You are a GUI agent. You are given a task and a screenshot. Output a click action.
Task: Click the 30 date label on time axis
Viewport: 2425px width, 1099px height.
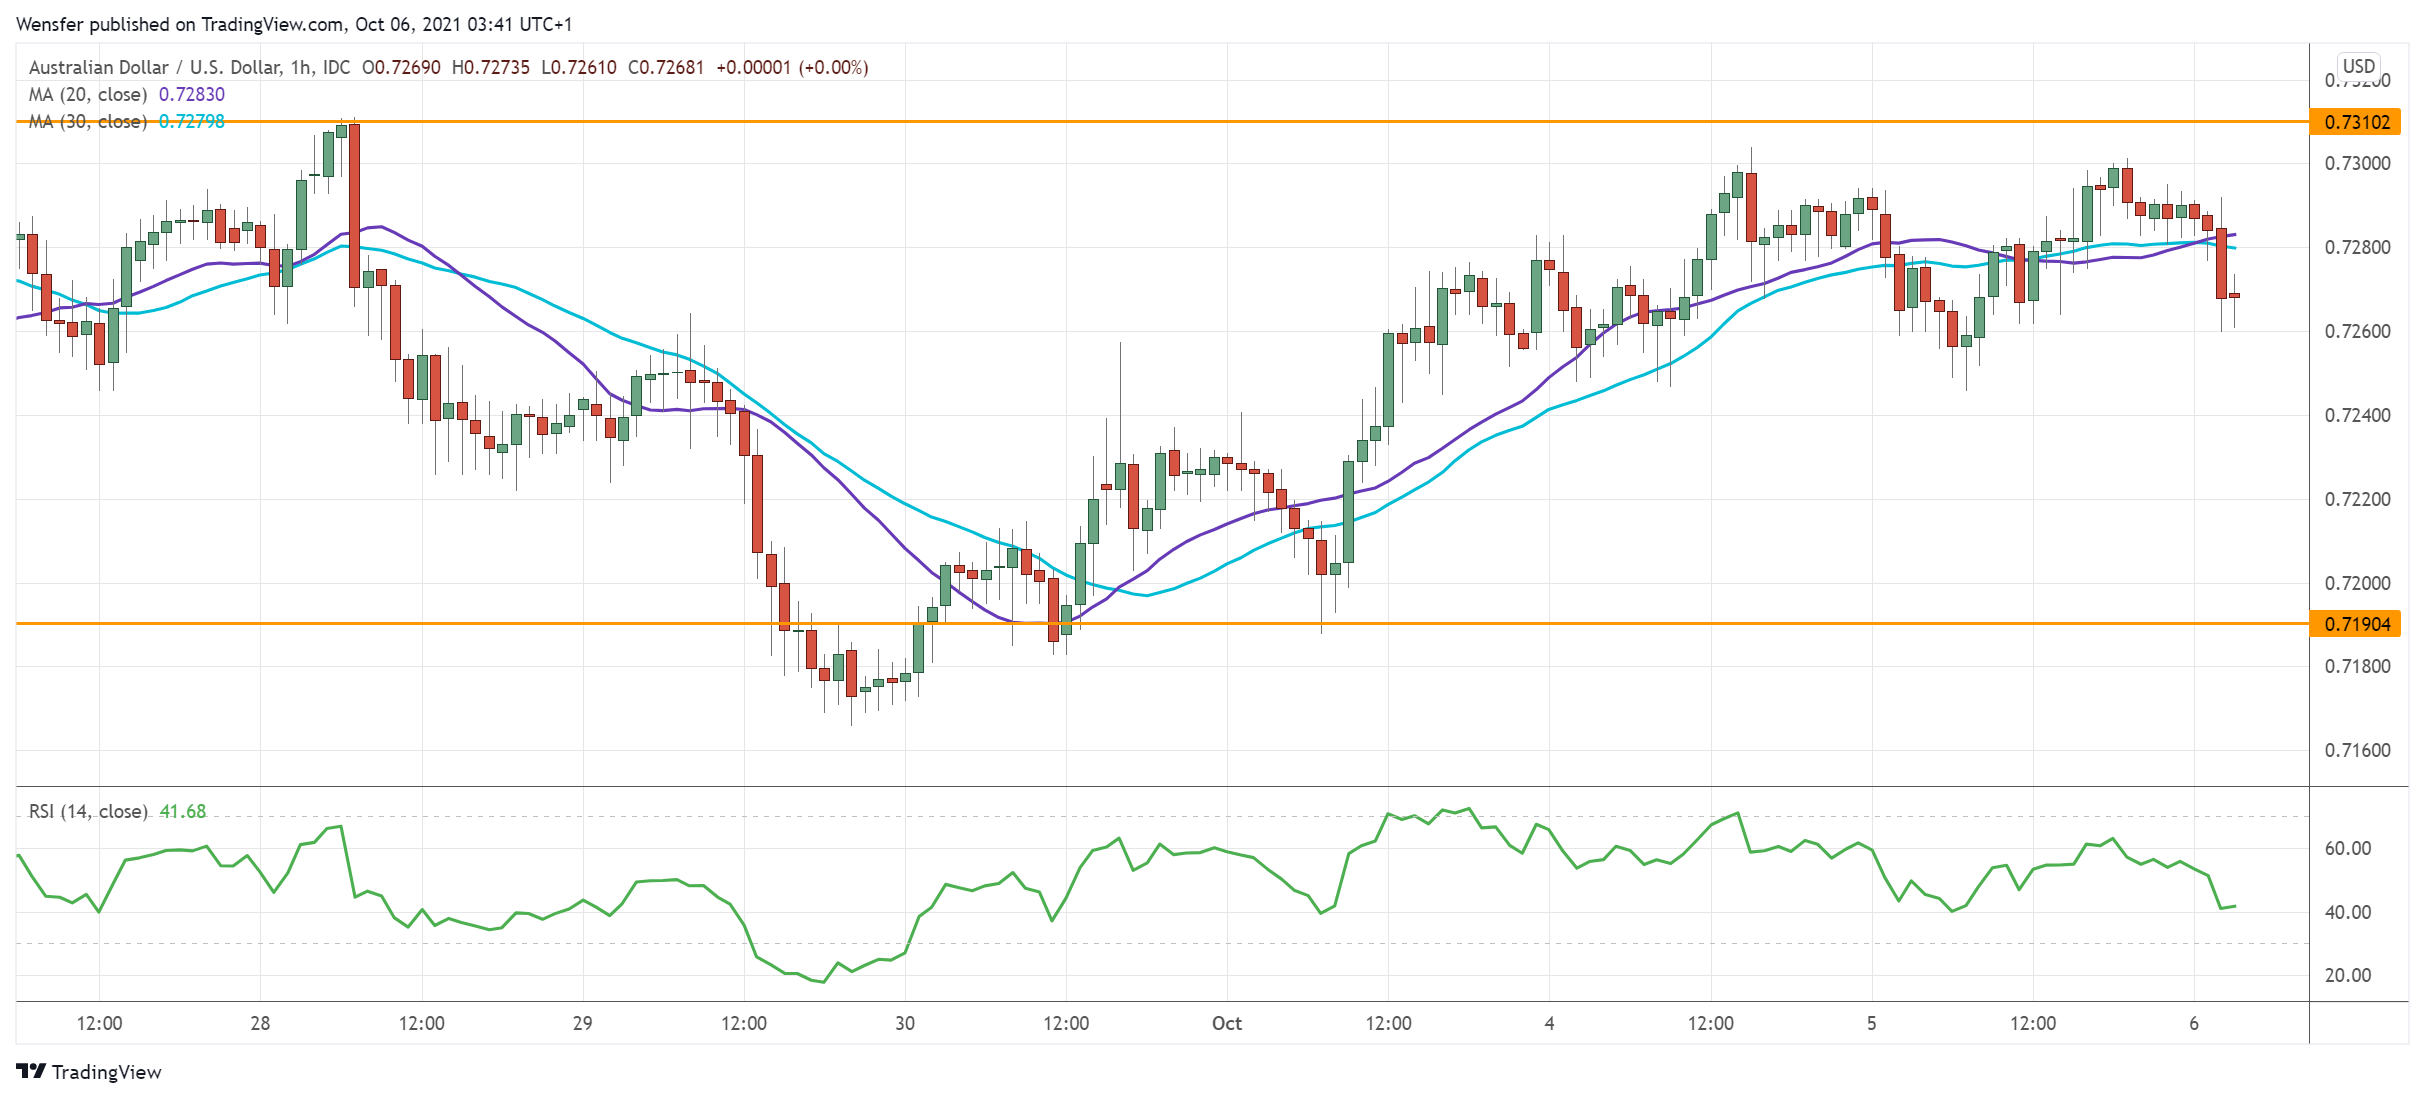904,1023
